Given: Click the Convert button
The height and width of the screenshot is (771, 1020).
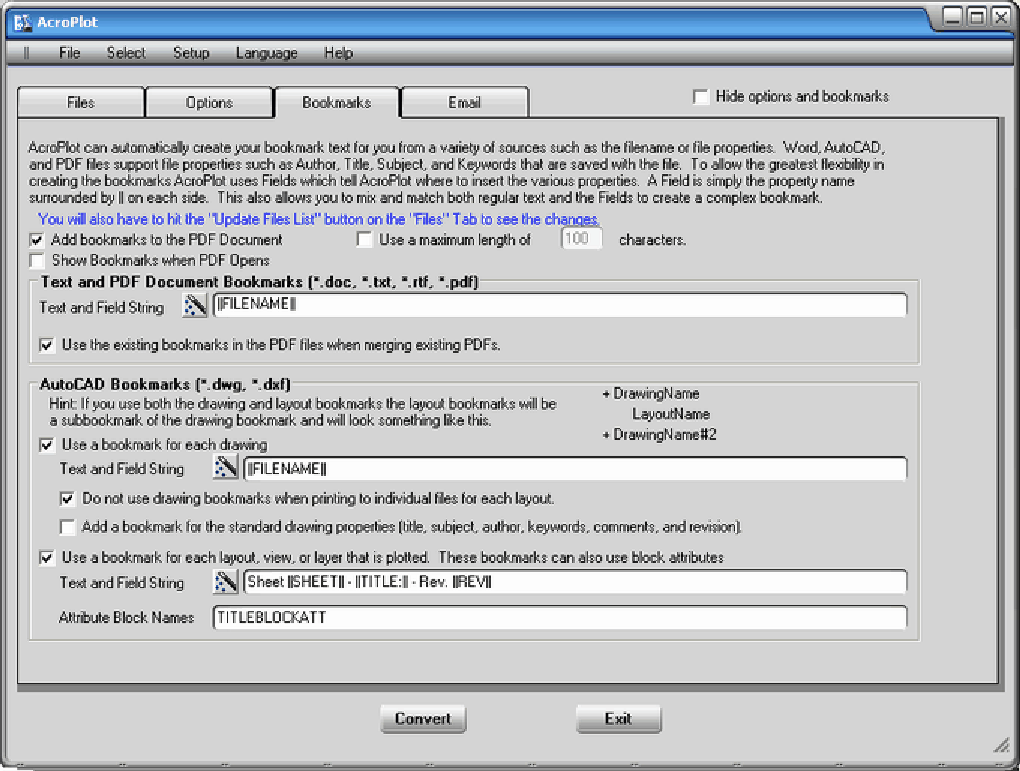Looking at the screenshot, I should 423,719.
